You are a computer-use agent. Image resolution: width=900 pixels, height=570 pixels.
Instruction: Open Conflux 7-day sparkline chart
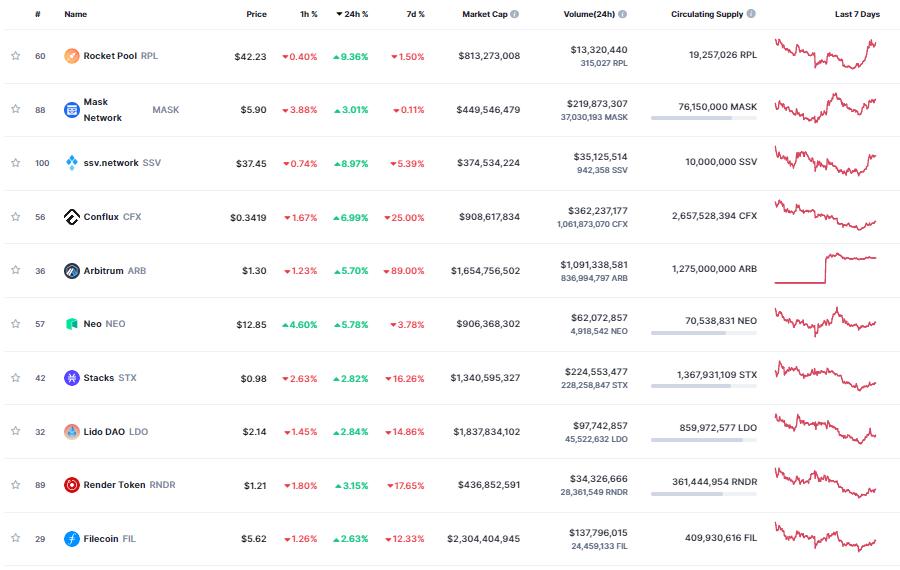tap(825, 215)
